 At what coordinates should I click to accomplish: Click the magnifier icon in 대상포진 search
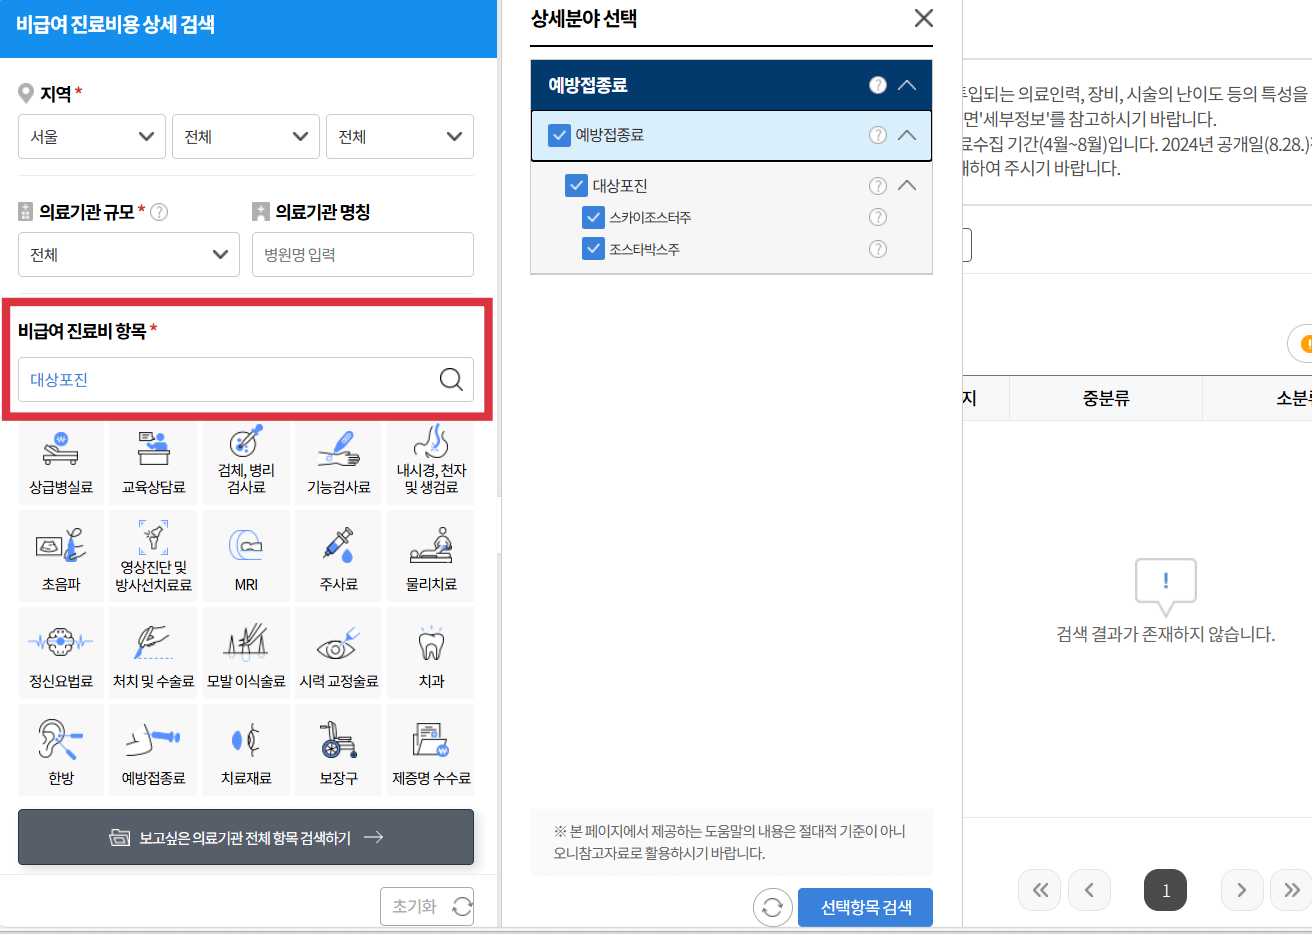[450, 379]
